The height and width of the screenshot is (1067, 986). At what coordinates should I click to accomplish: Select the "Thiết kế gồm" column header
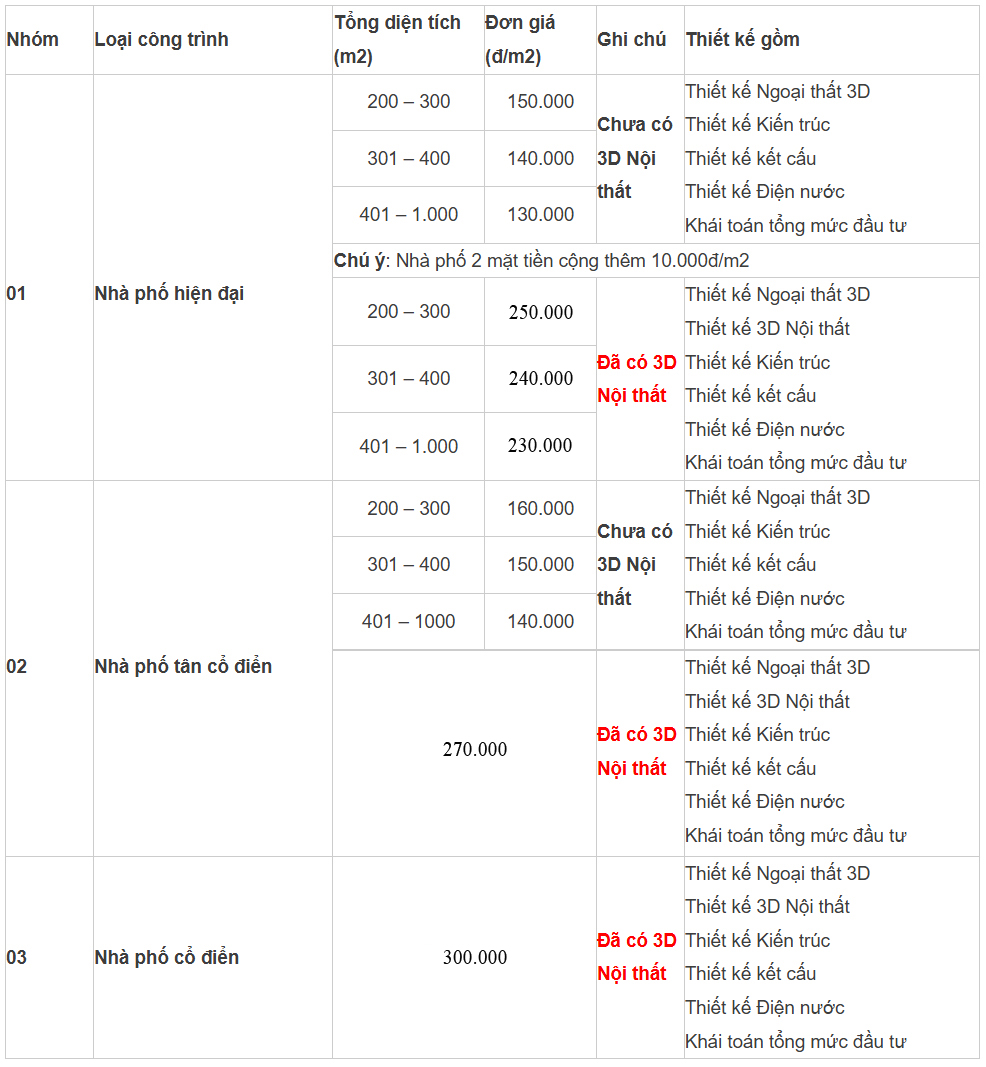[742, 40]
